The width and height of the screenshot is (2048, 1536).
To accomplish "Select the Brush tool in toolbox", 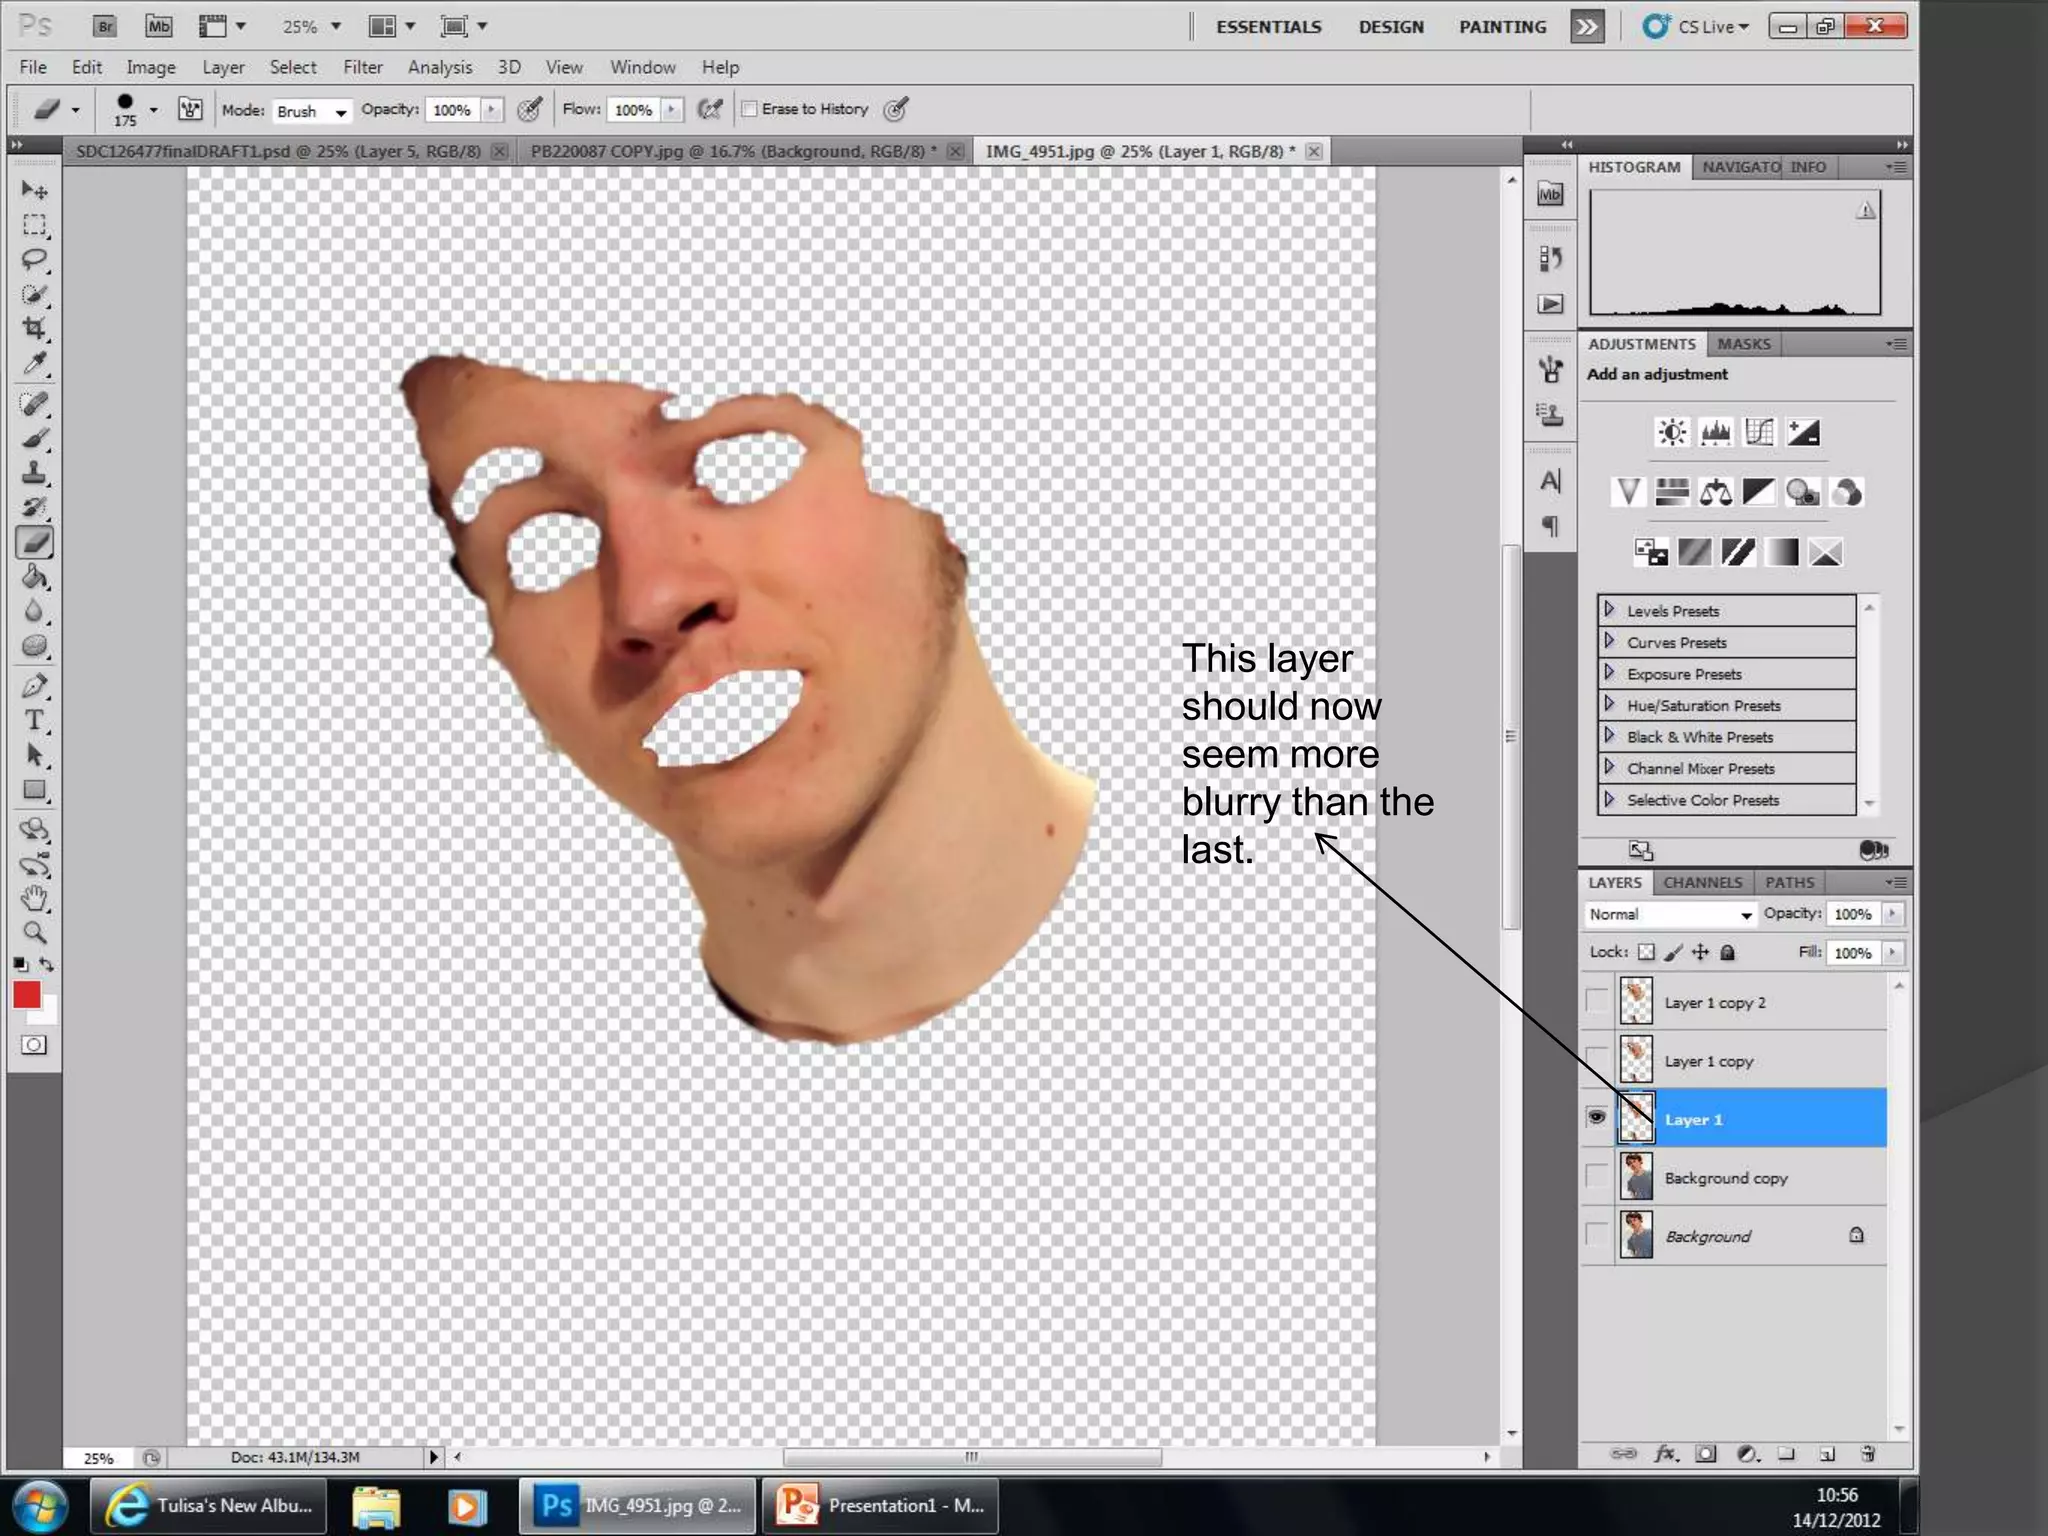I will click(x=34, y=438).
